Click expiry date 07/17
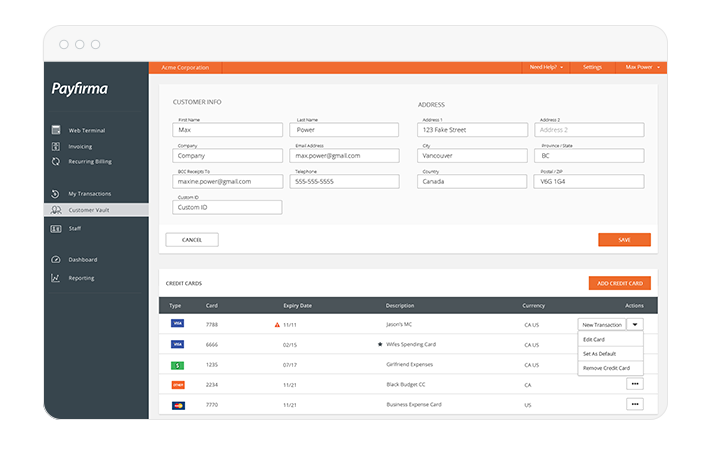This screenshot has width=711, height=458. (x=290, y=365)
